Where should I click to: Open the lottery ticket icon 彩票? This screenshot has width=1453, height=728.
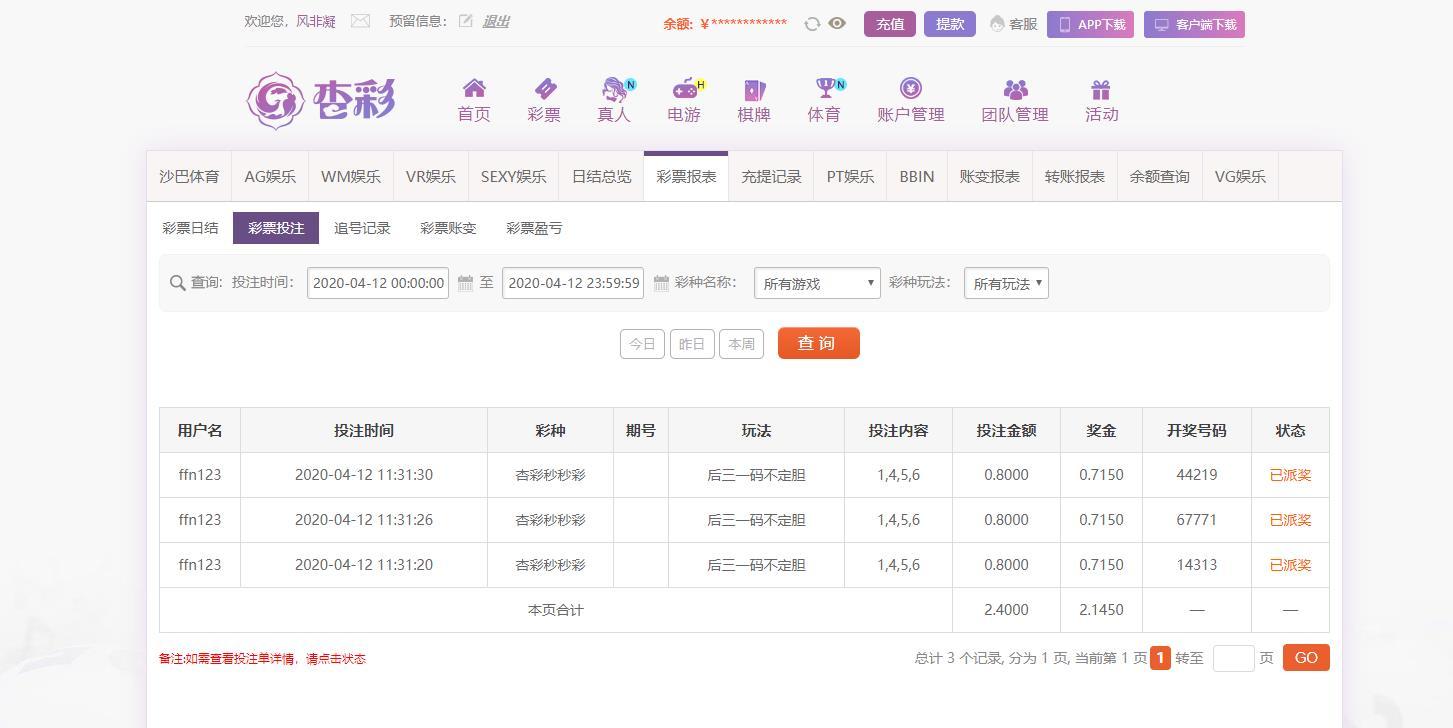pos(544,90)
